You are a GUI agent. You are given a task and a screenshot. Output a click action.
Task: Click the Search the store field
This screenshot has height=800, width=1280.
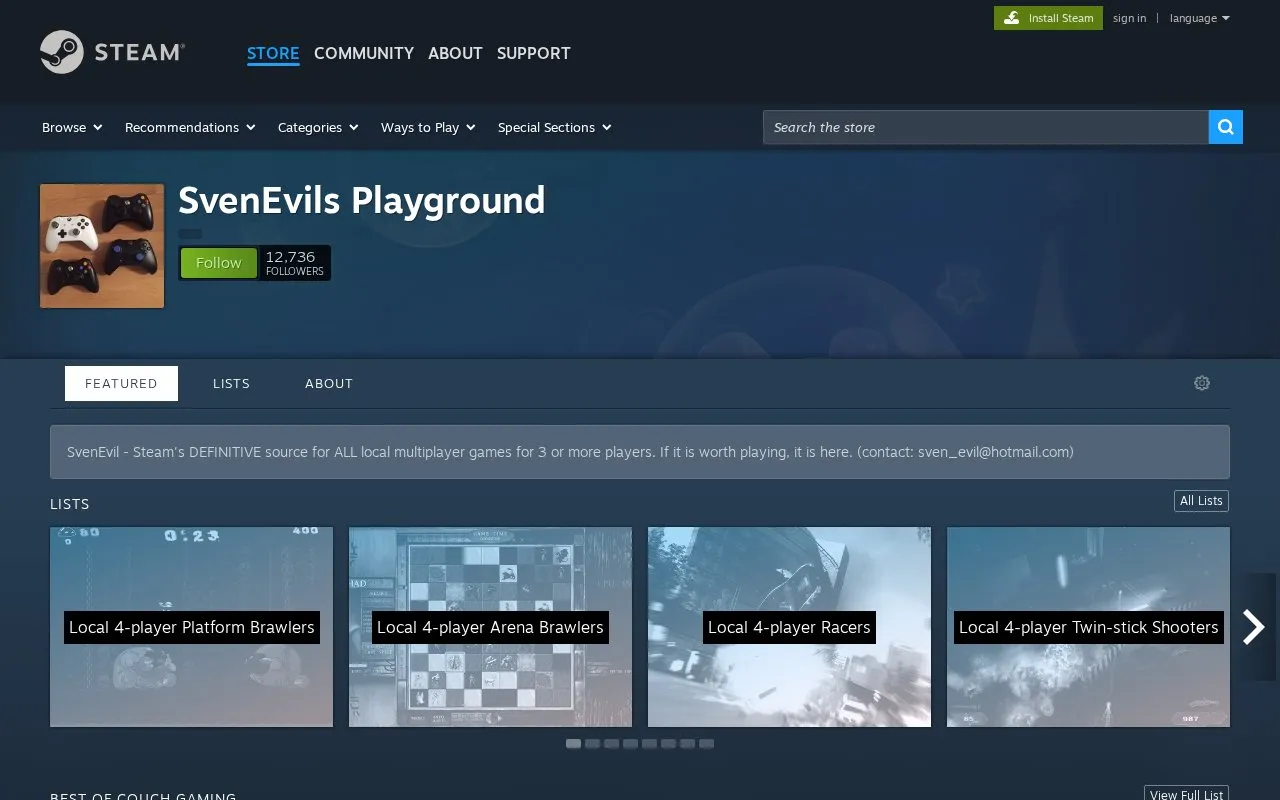[986, 127]
